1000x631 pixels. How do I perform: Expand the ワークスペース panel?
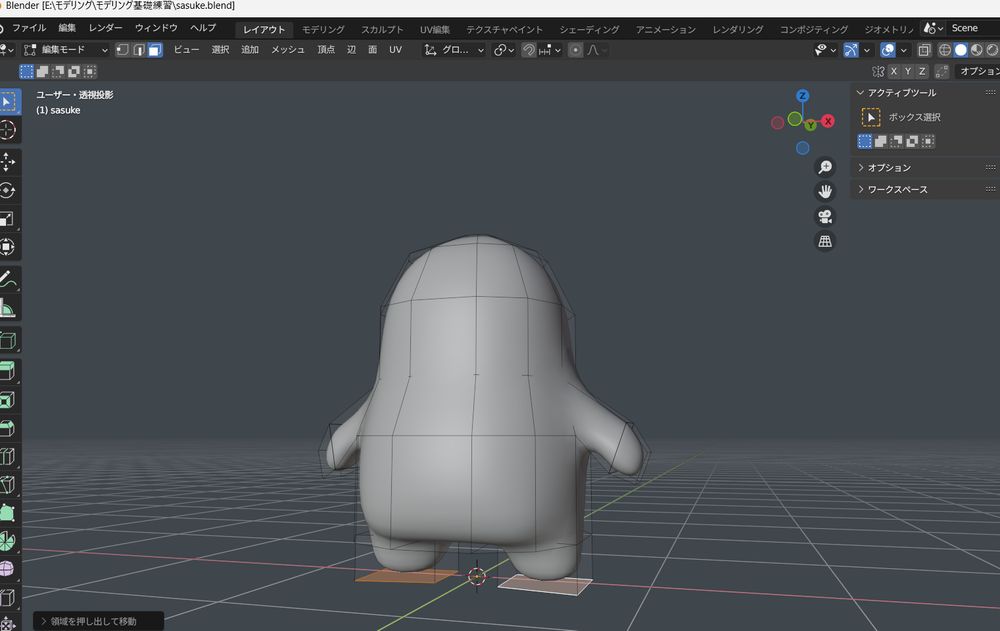coord(897,190)
